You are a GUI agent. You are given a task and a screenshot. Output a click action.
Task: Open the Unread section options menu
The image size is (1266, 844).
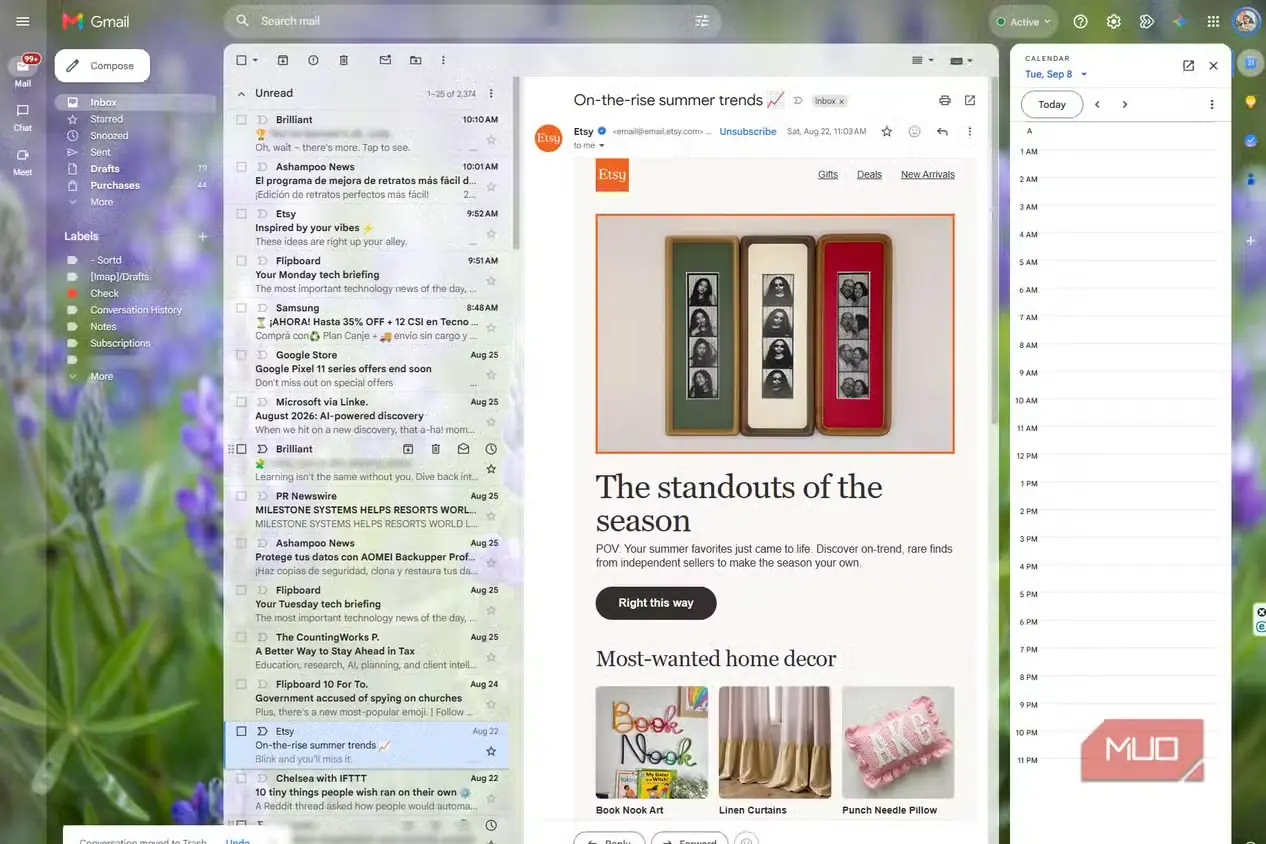491,93
